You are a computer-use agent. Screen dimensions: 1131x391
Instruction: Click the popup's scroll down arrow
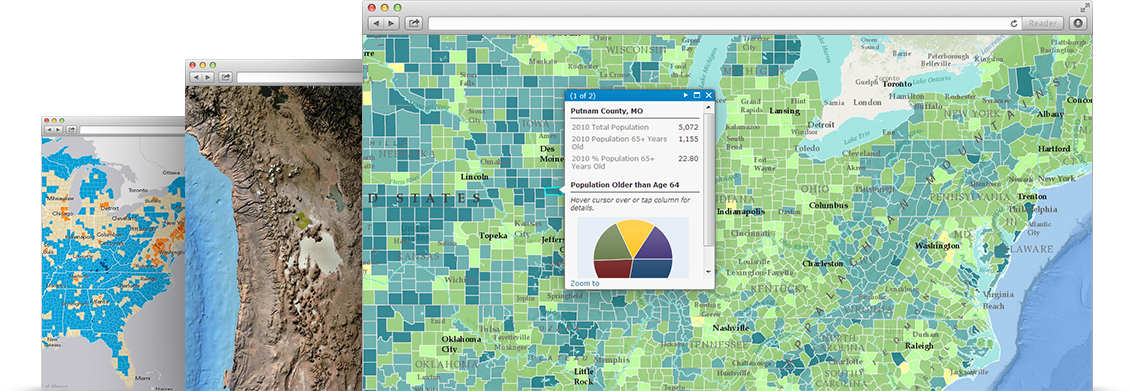click(x=708, y=271)
